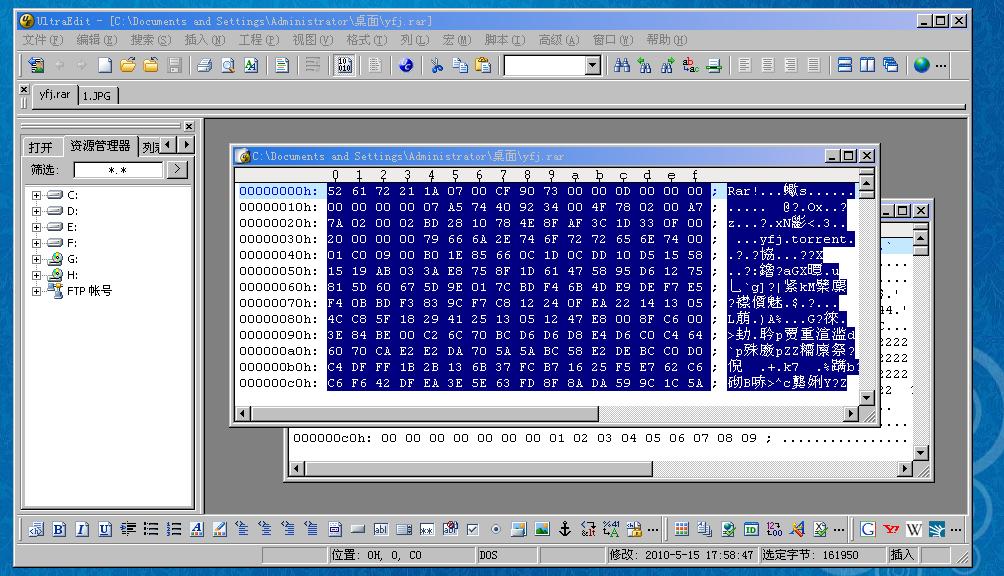Toggle hex edit mode toolbar button
The image size is (1004, 576).
click(x=344, y=65)
